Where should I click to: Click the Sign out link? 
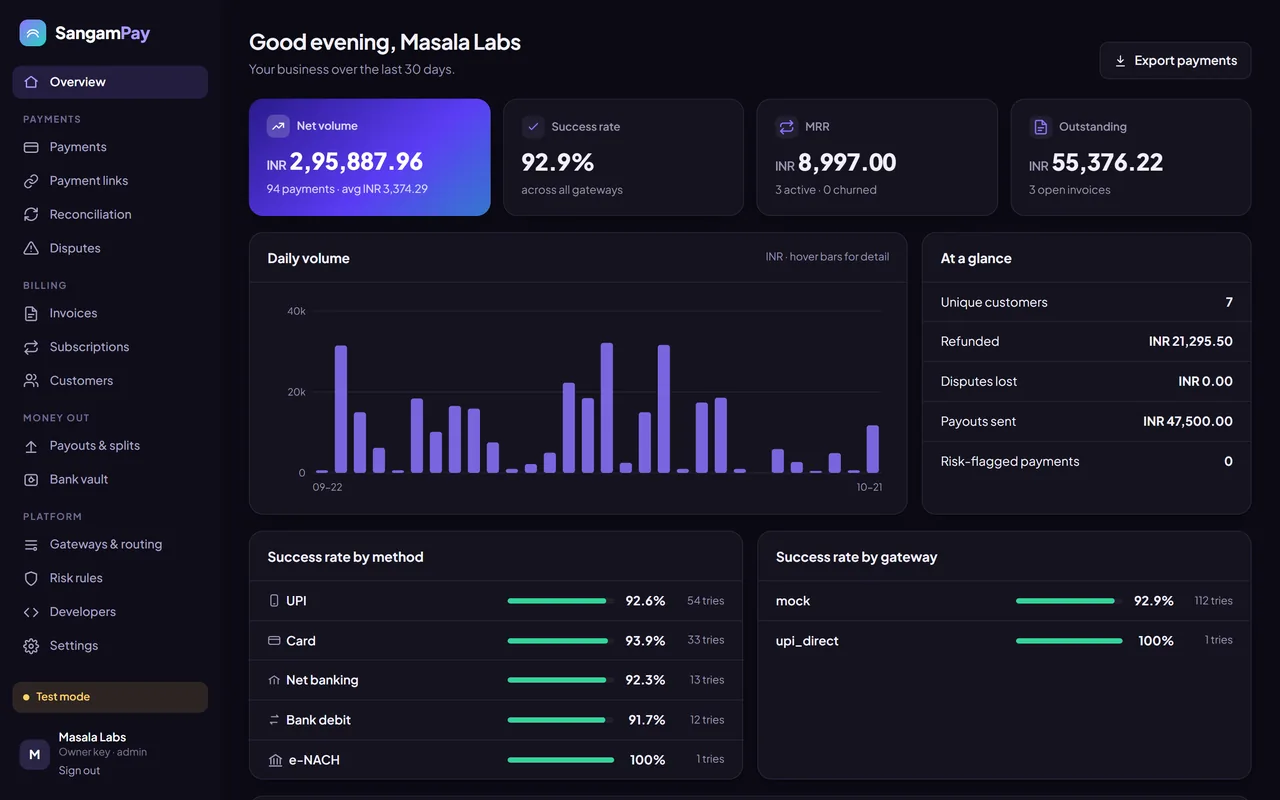[79, 771]
